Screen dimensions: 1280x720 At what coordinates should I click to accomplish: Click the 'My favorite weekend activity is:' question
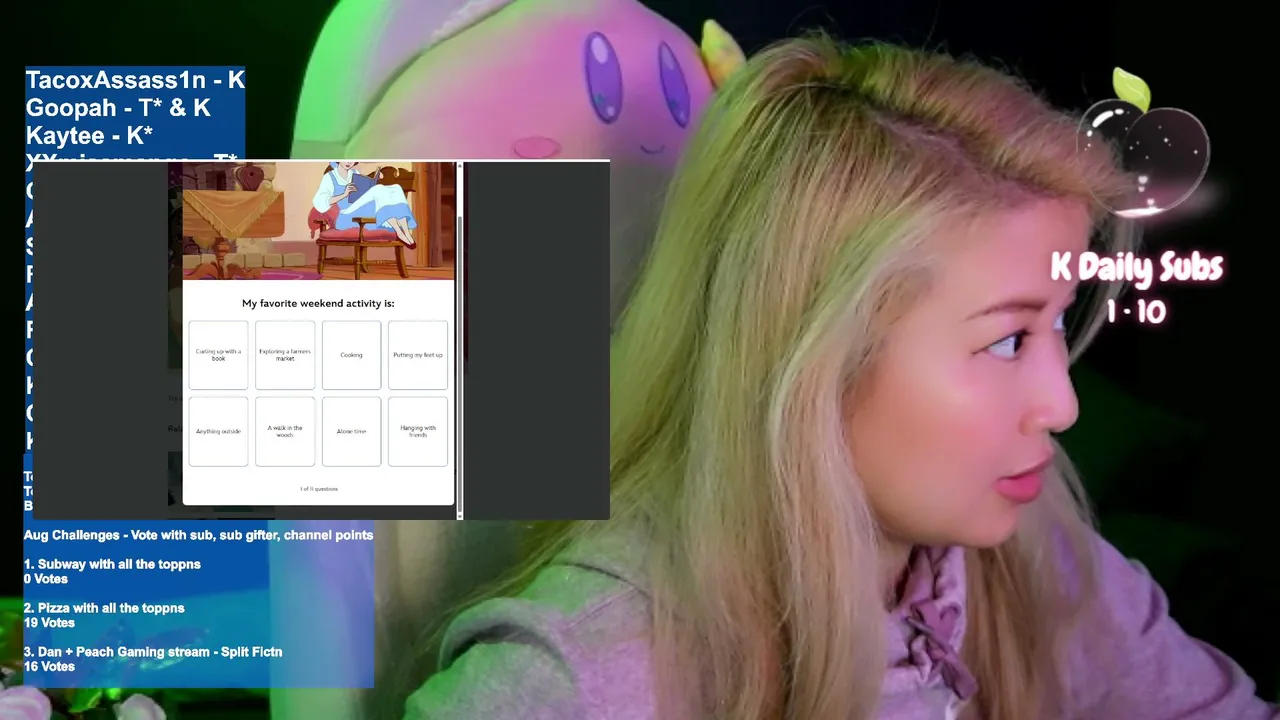pos(318,303)
